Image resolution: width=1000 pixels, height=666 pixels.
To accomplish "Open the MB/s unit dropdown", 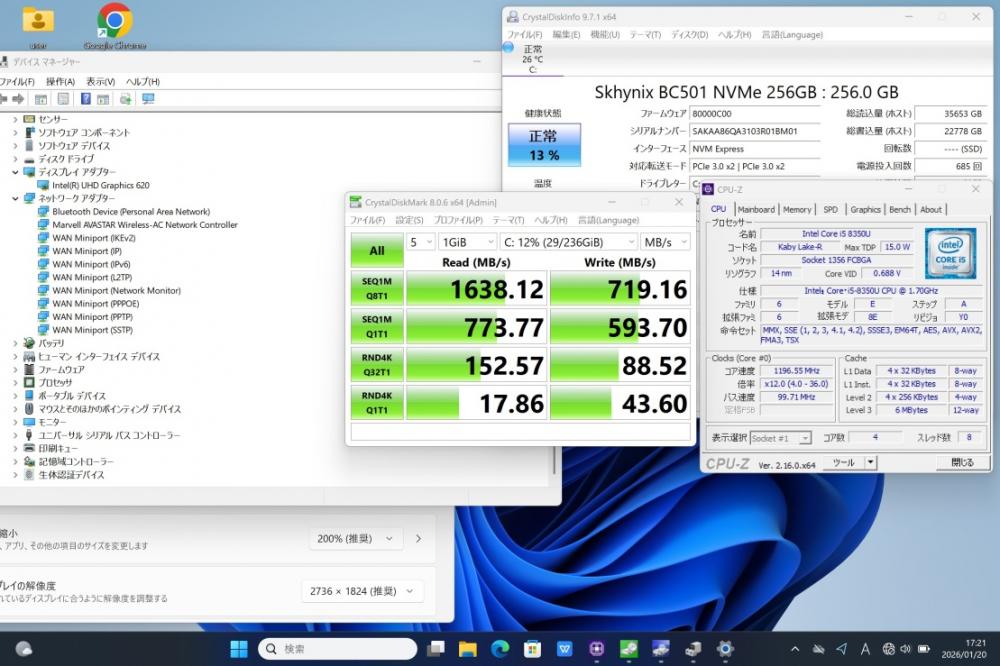I will coord(665,242).
